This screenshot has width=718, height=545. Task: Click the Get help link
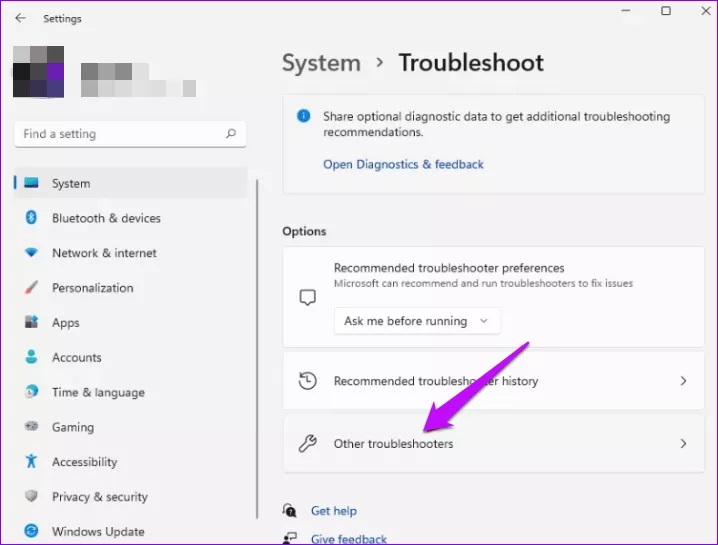(x=333, y=511)
